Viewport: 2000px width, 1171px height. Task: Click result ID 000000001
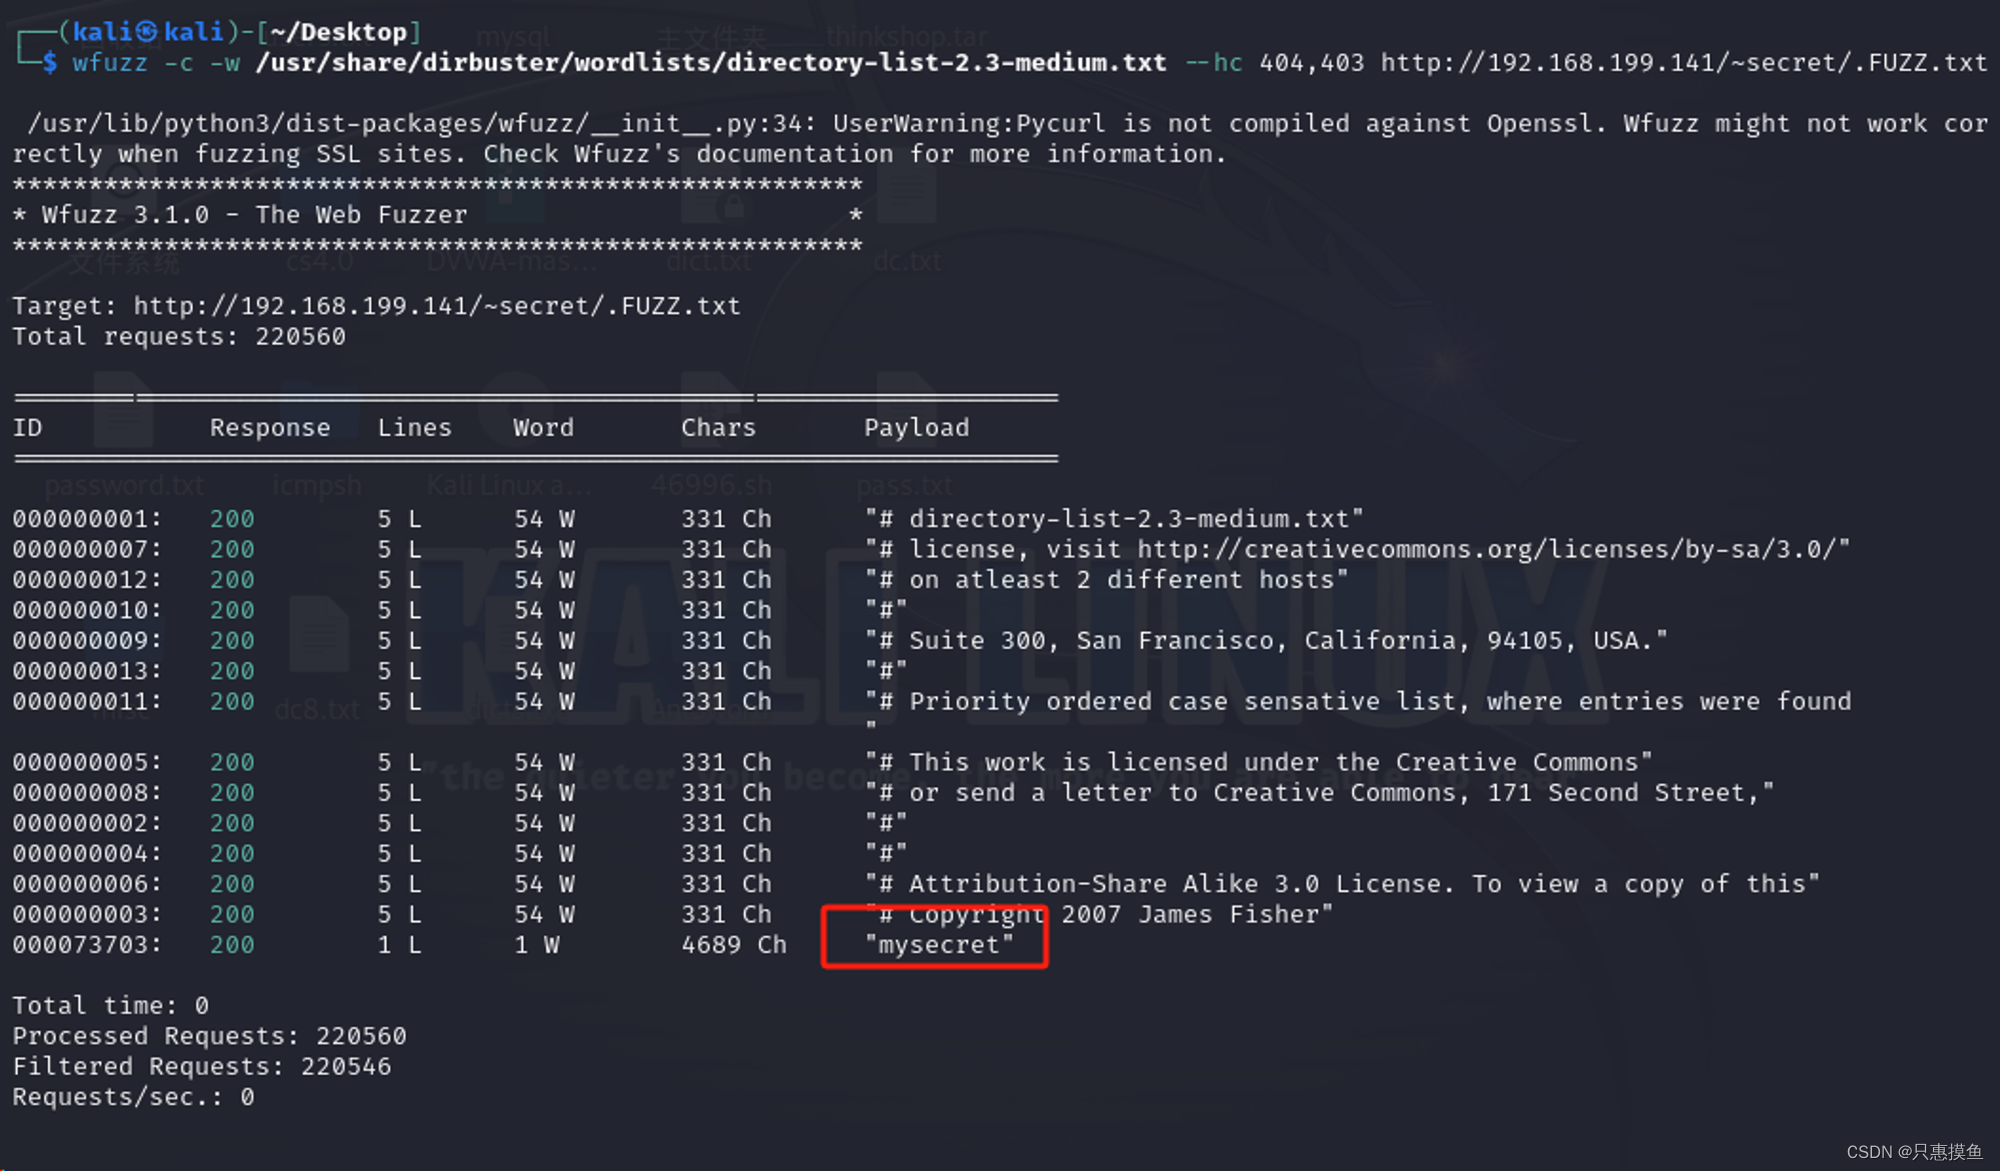point(87,519)
